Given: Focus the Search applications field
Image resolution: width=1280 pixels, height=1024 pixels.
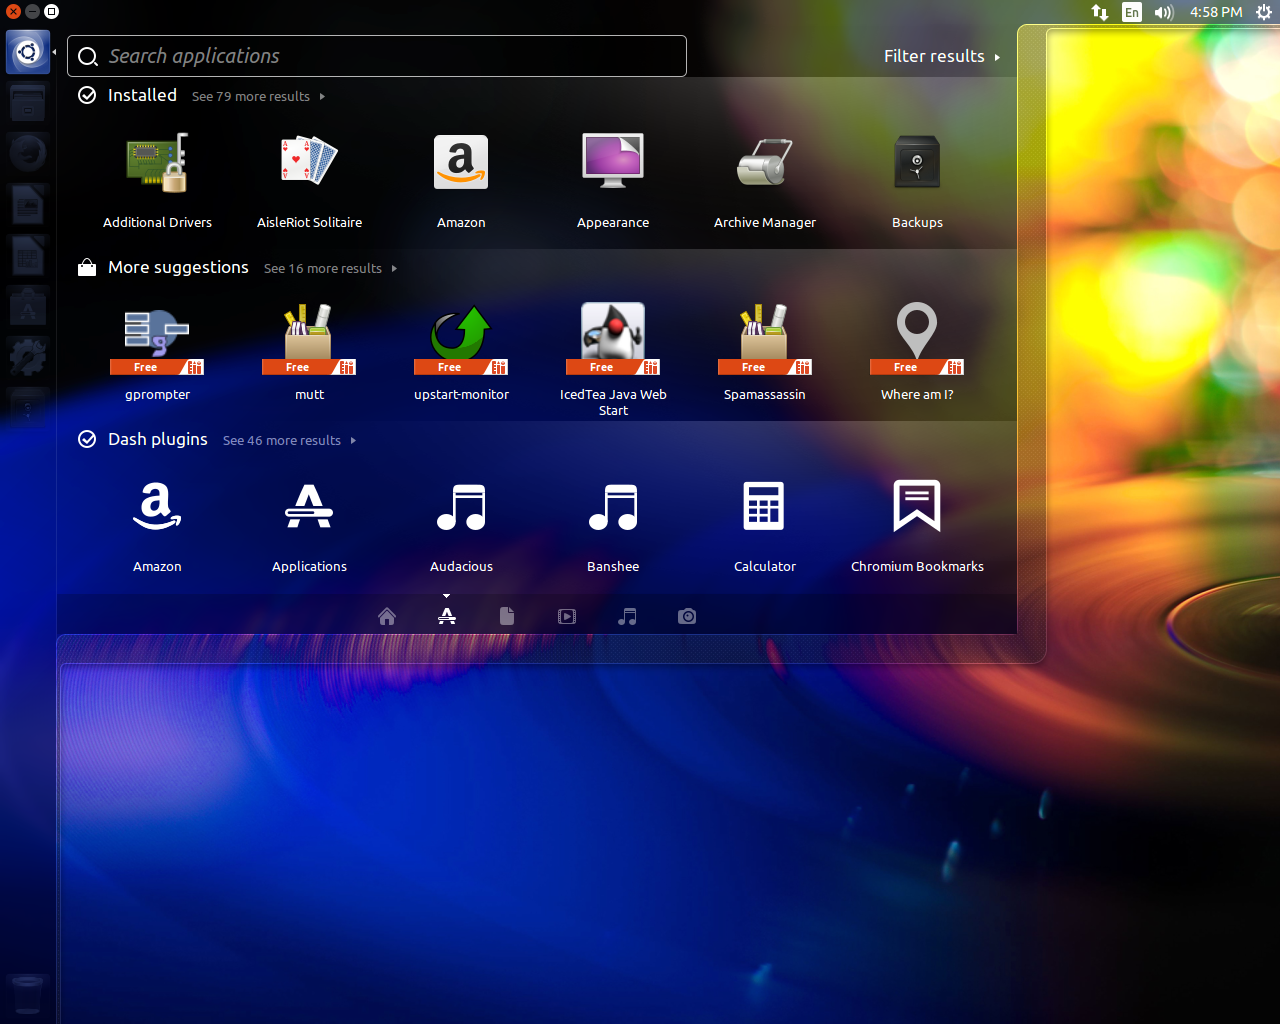Looking at the screenshot, I should 377,56.
